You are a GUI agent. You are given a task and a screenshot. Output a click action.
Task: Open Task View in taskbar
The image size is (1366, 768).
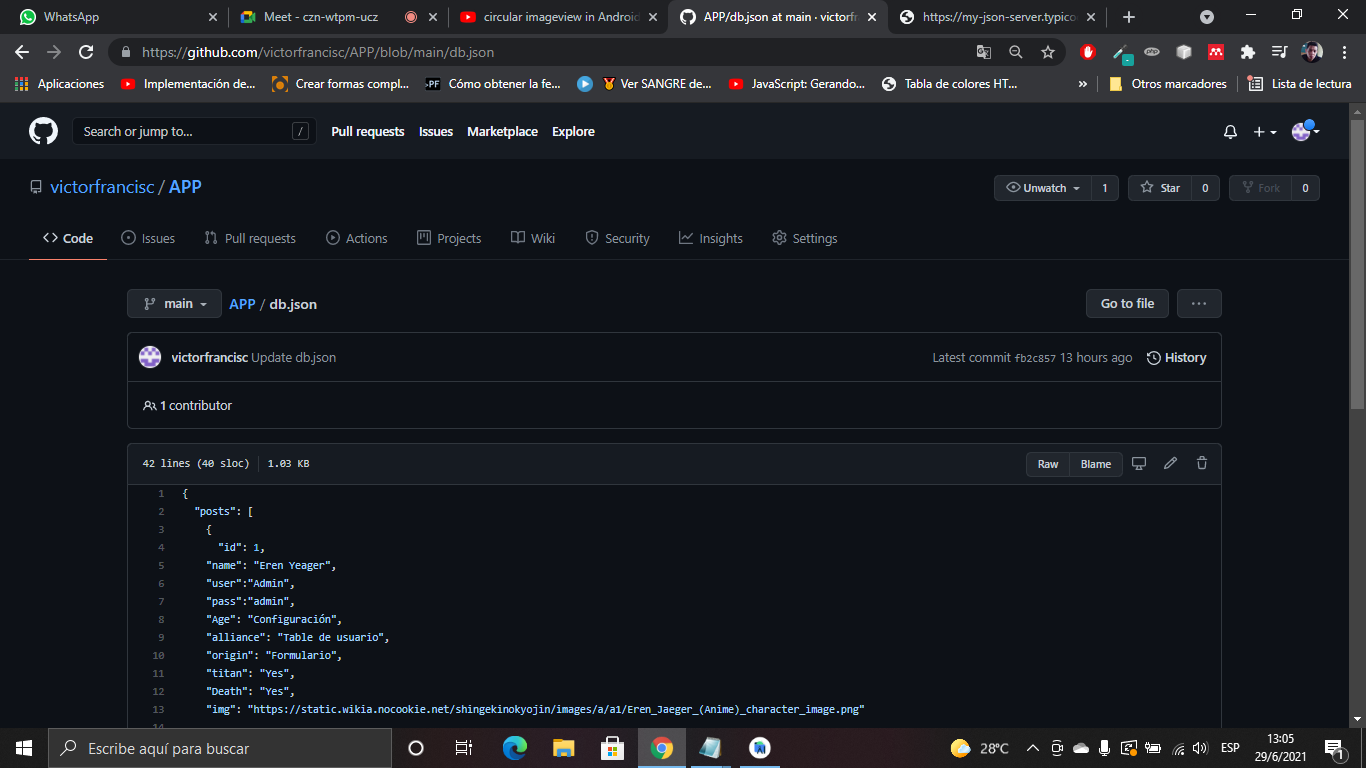[x=464, y=748]
